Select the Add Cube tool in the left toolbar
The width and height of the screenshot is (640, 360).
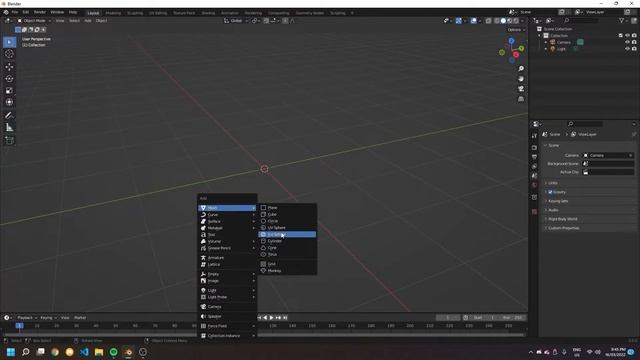coord(9,140)
